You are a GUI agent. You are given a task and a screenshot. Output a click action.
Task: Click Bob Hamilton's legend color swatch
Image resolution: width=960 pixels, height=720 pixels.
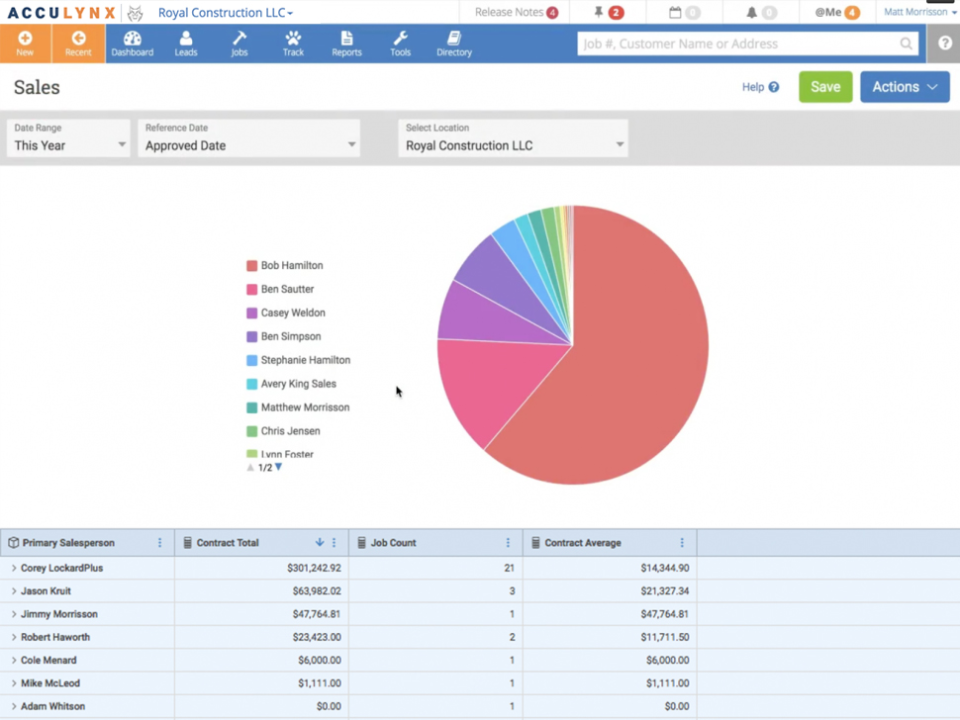250,265
